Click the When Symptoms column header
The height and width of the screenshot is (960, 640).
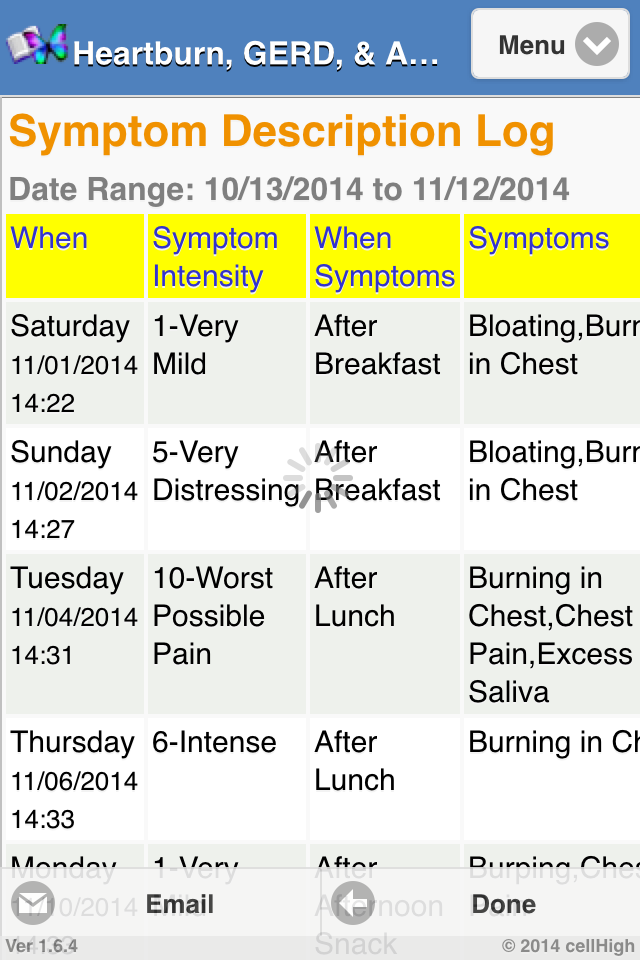(x=384, y=256)
